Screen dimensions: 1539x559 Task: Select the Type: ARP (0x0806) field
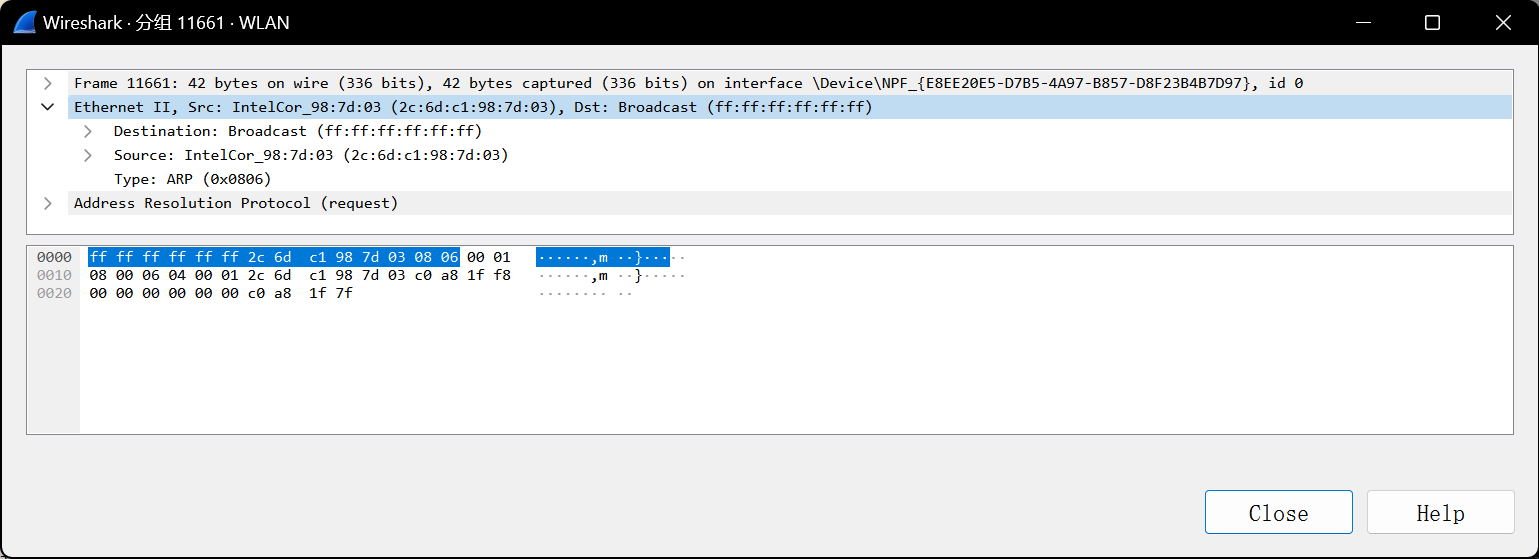click(192, 179)
